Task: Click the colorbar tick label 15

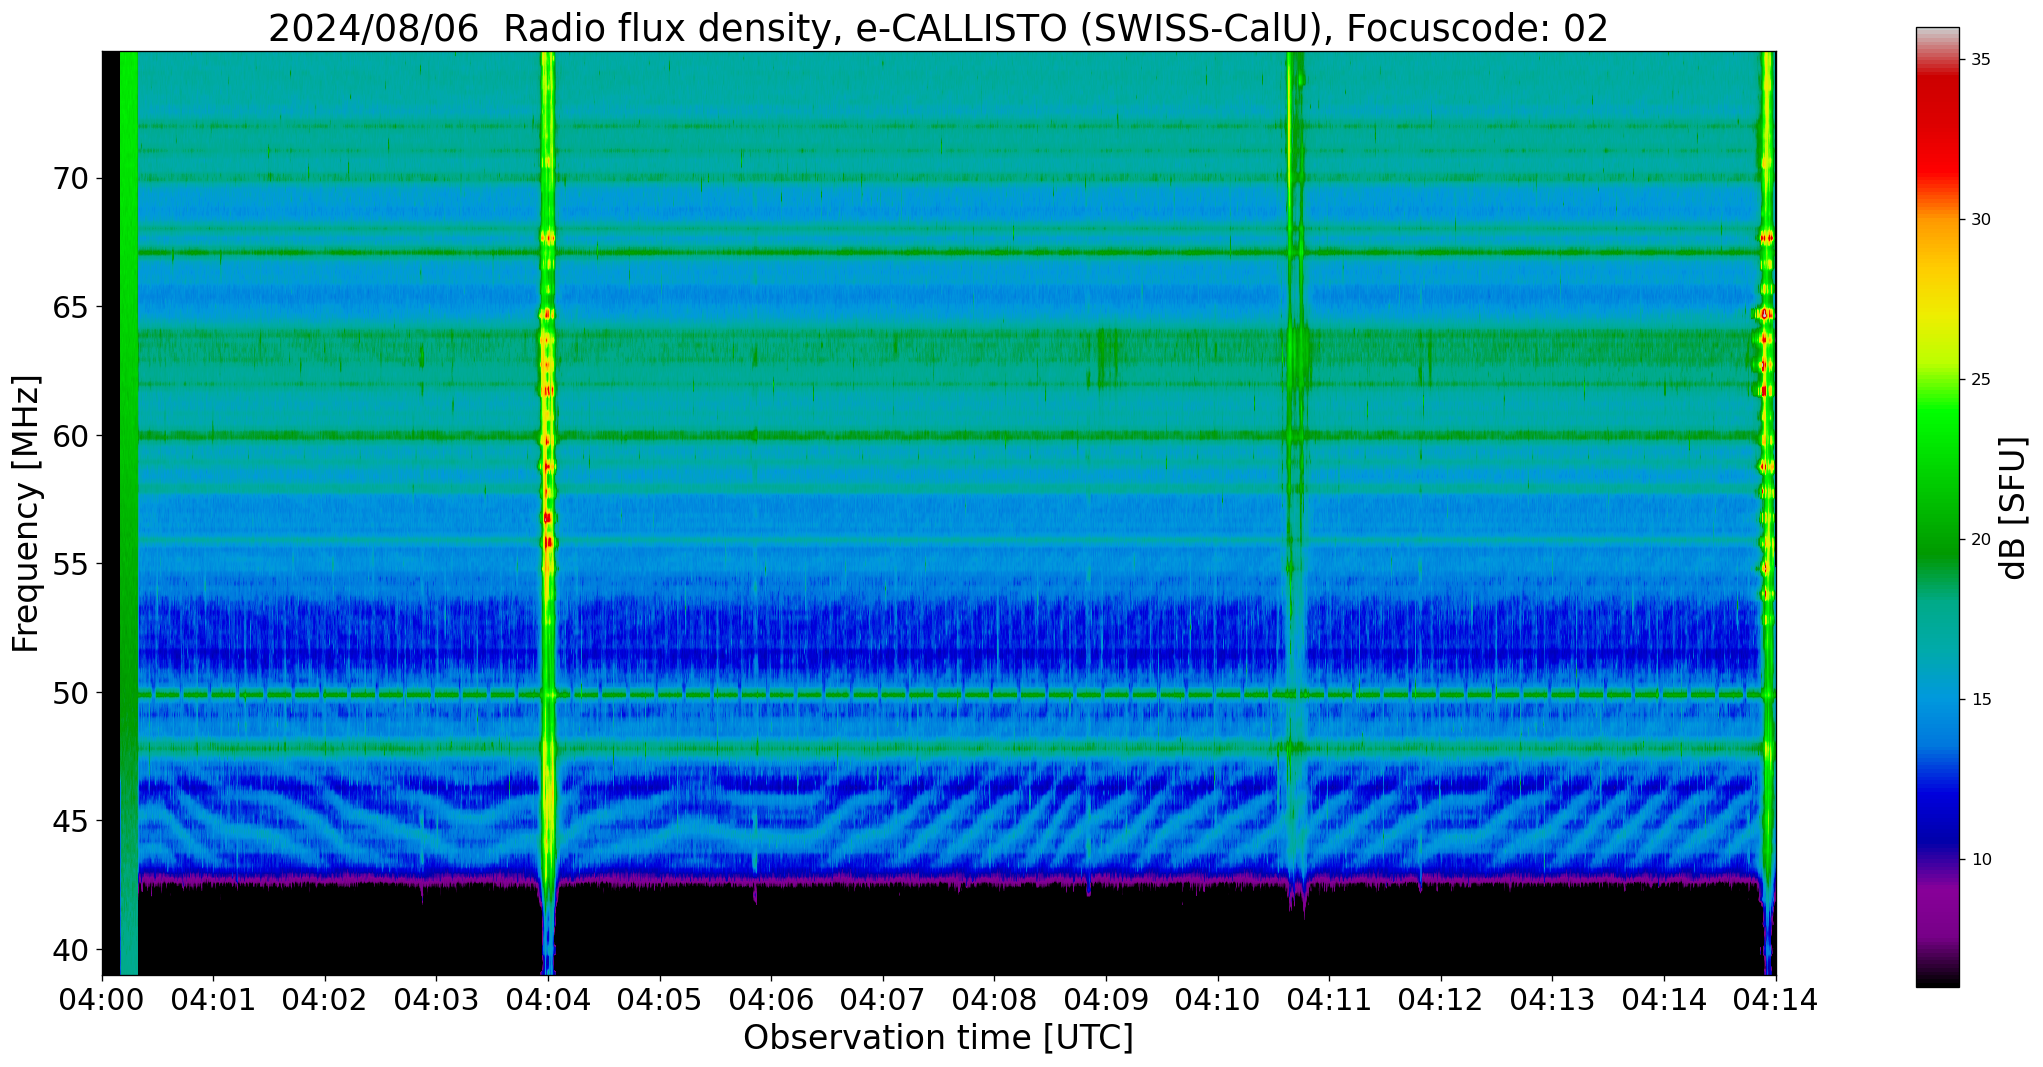Action: click(x=1981, y=700)
